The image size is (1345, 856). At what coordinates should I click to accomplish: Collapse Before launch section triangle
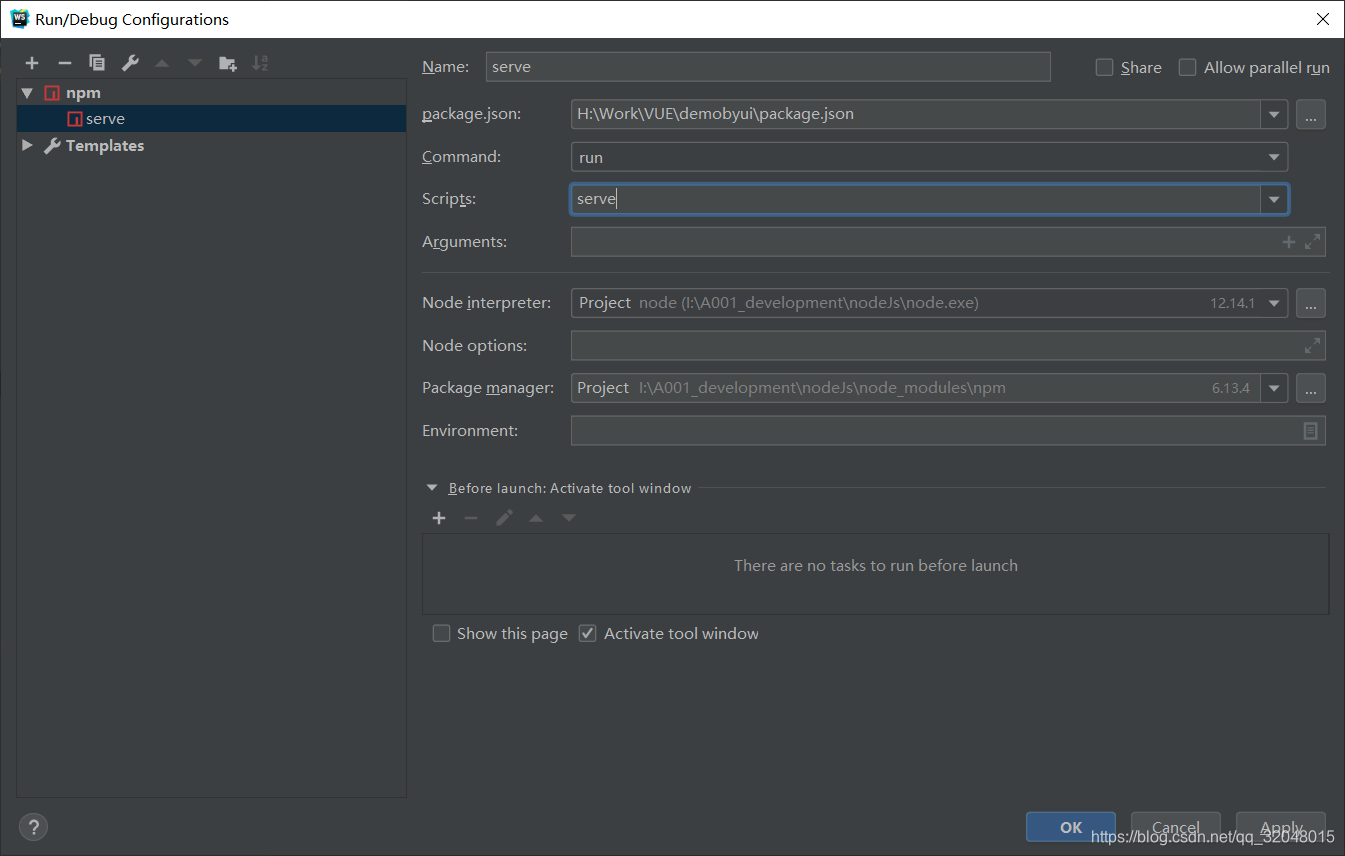point(432,488)
